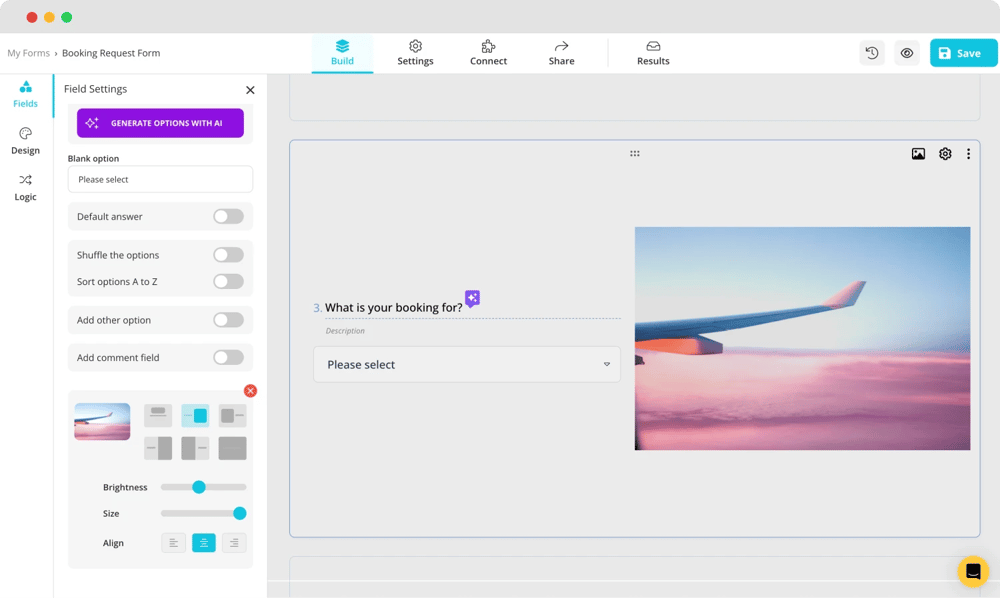
Task: Turn on Shuffle the options
Action: click(x=227, y=254)
